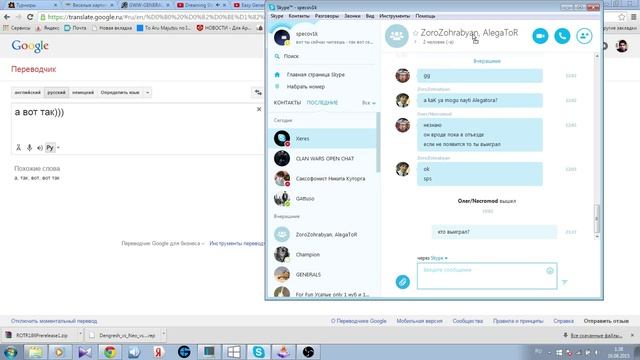
Task: Click the attach file paperclip icon in Skype
Action: [x=402, y=282]
